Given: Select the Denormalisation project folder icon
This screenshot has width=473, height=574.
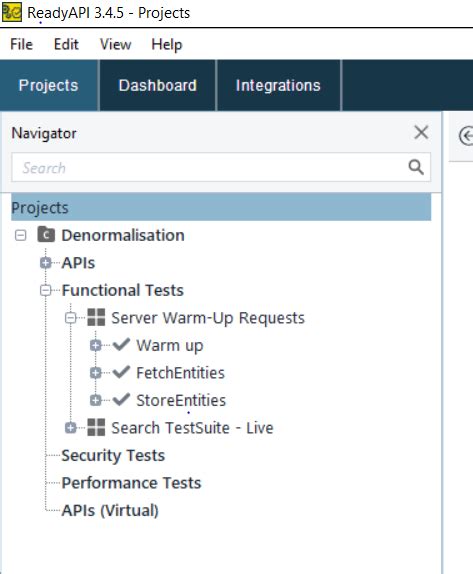Looking at the screenshot, I should coord(46,235).
